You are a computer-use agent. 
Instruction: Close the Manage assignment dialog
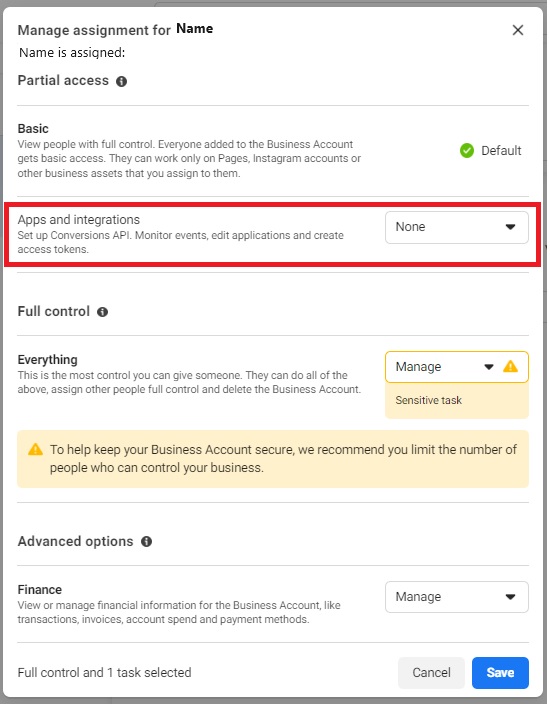tap(518, 30)
